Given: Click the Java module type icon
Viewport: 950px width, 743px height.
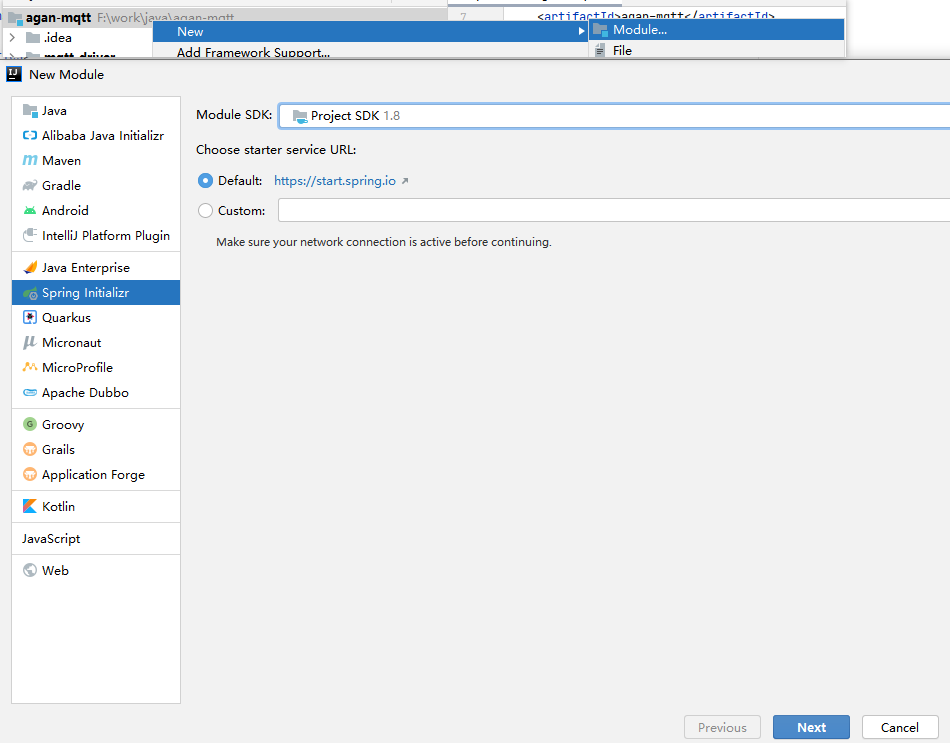Looking at the screenshot, I should coord(30,111).
